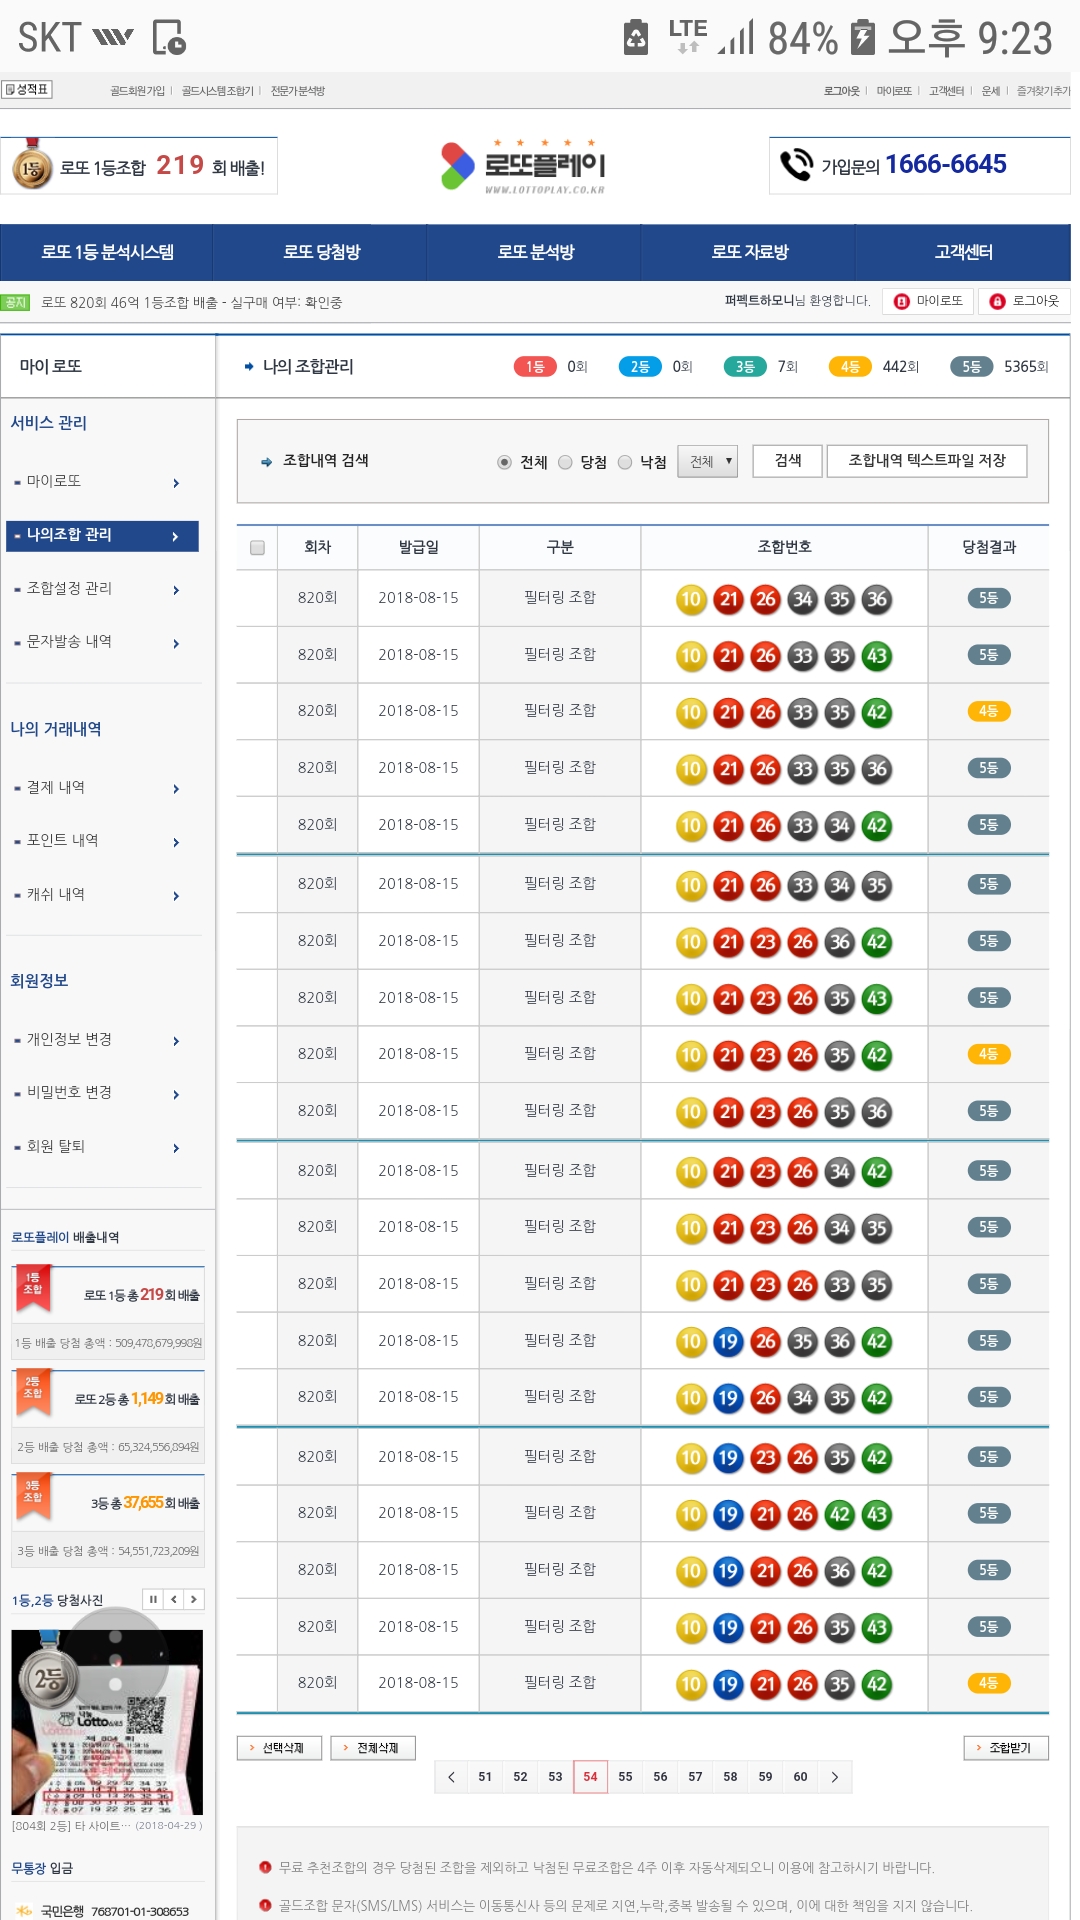Pause the winning photo slideshow

[153, 1599]
